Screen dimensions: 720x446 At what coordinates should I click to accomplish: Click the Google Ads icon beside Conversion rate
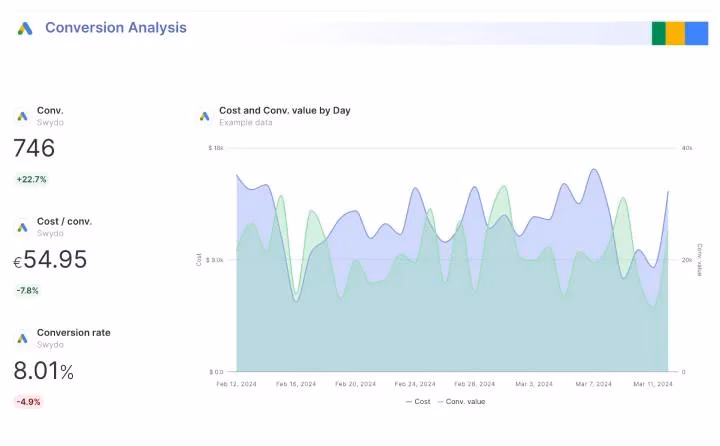click(x=22, y=338)
